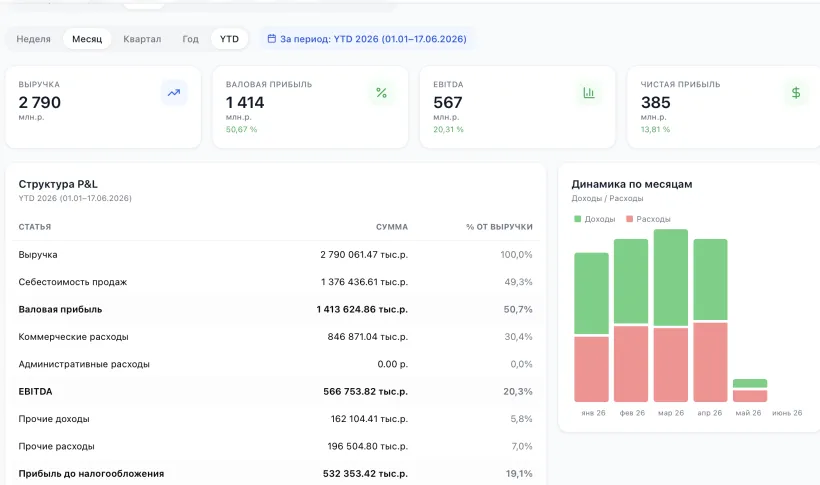Select the EBITDA row in P&L table
Viewport: 820px width, 485px height.
pyautogui.click(x=276, y=391)
